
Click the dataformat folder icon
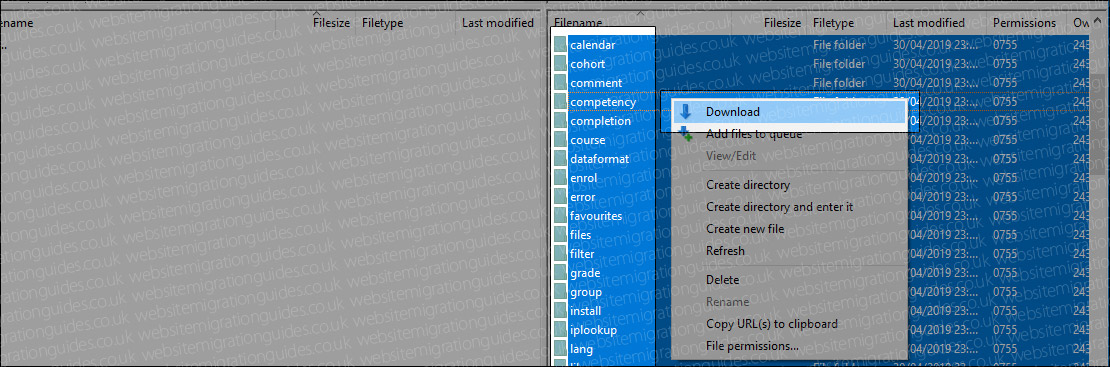561,159
